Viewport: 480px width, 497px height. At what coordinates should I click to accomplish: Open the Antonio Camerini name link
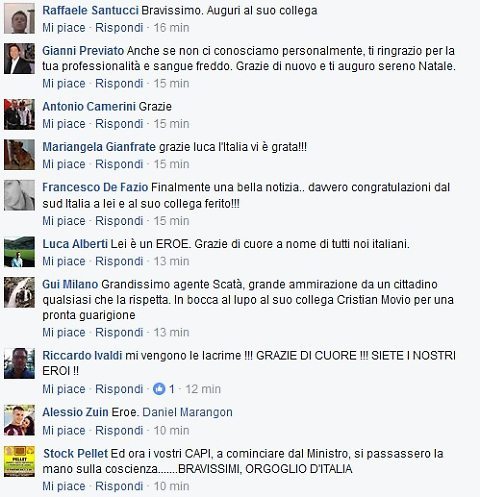pyautogui.click(x=89, y=107)
